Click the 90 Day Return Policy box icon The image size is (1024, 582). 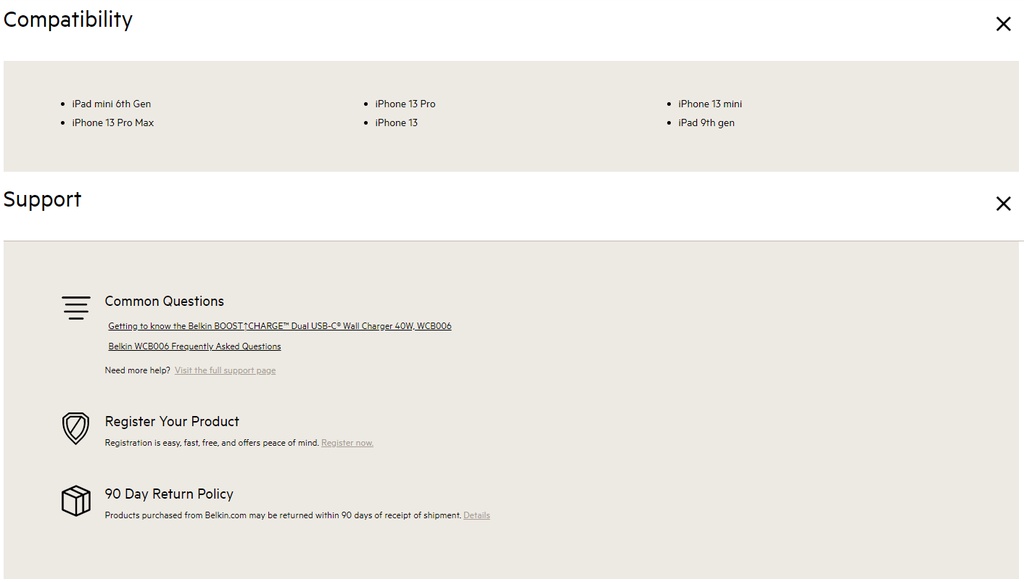pos(76,501)
